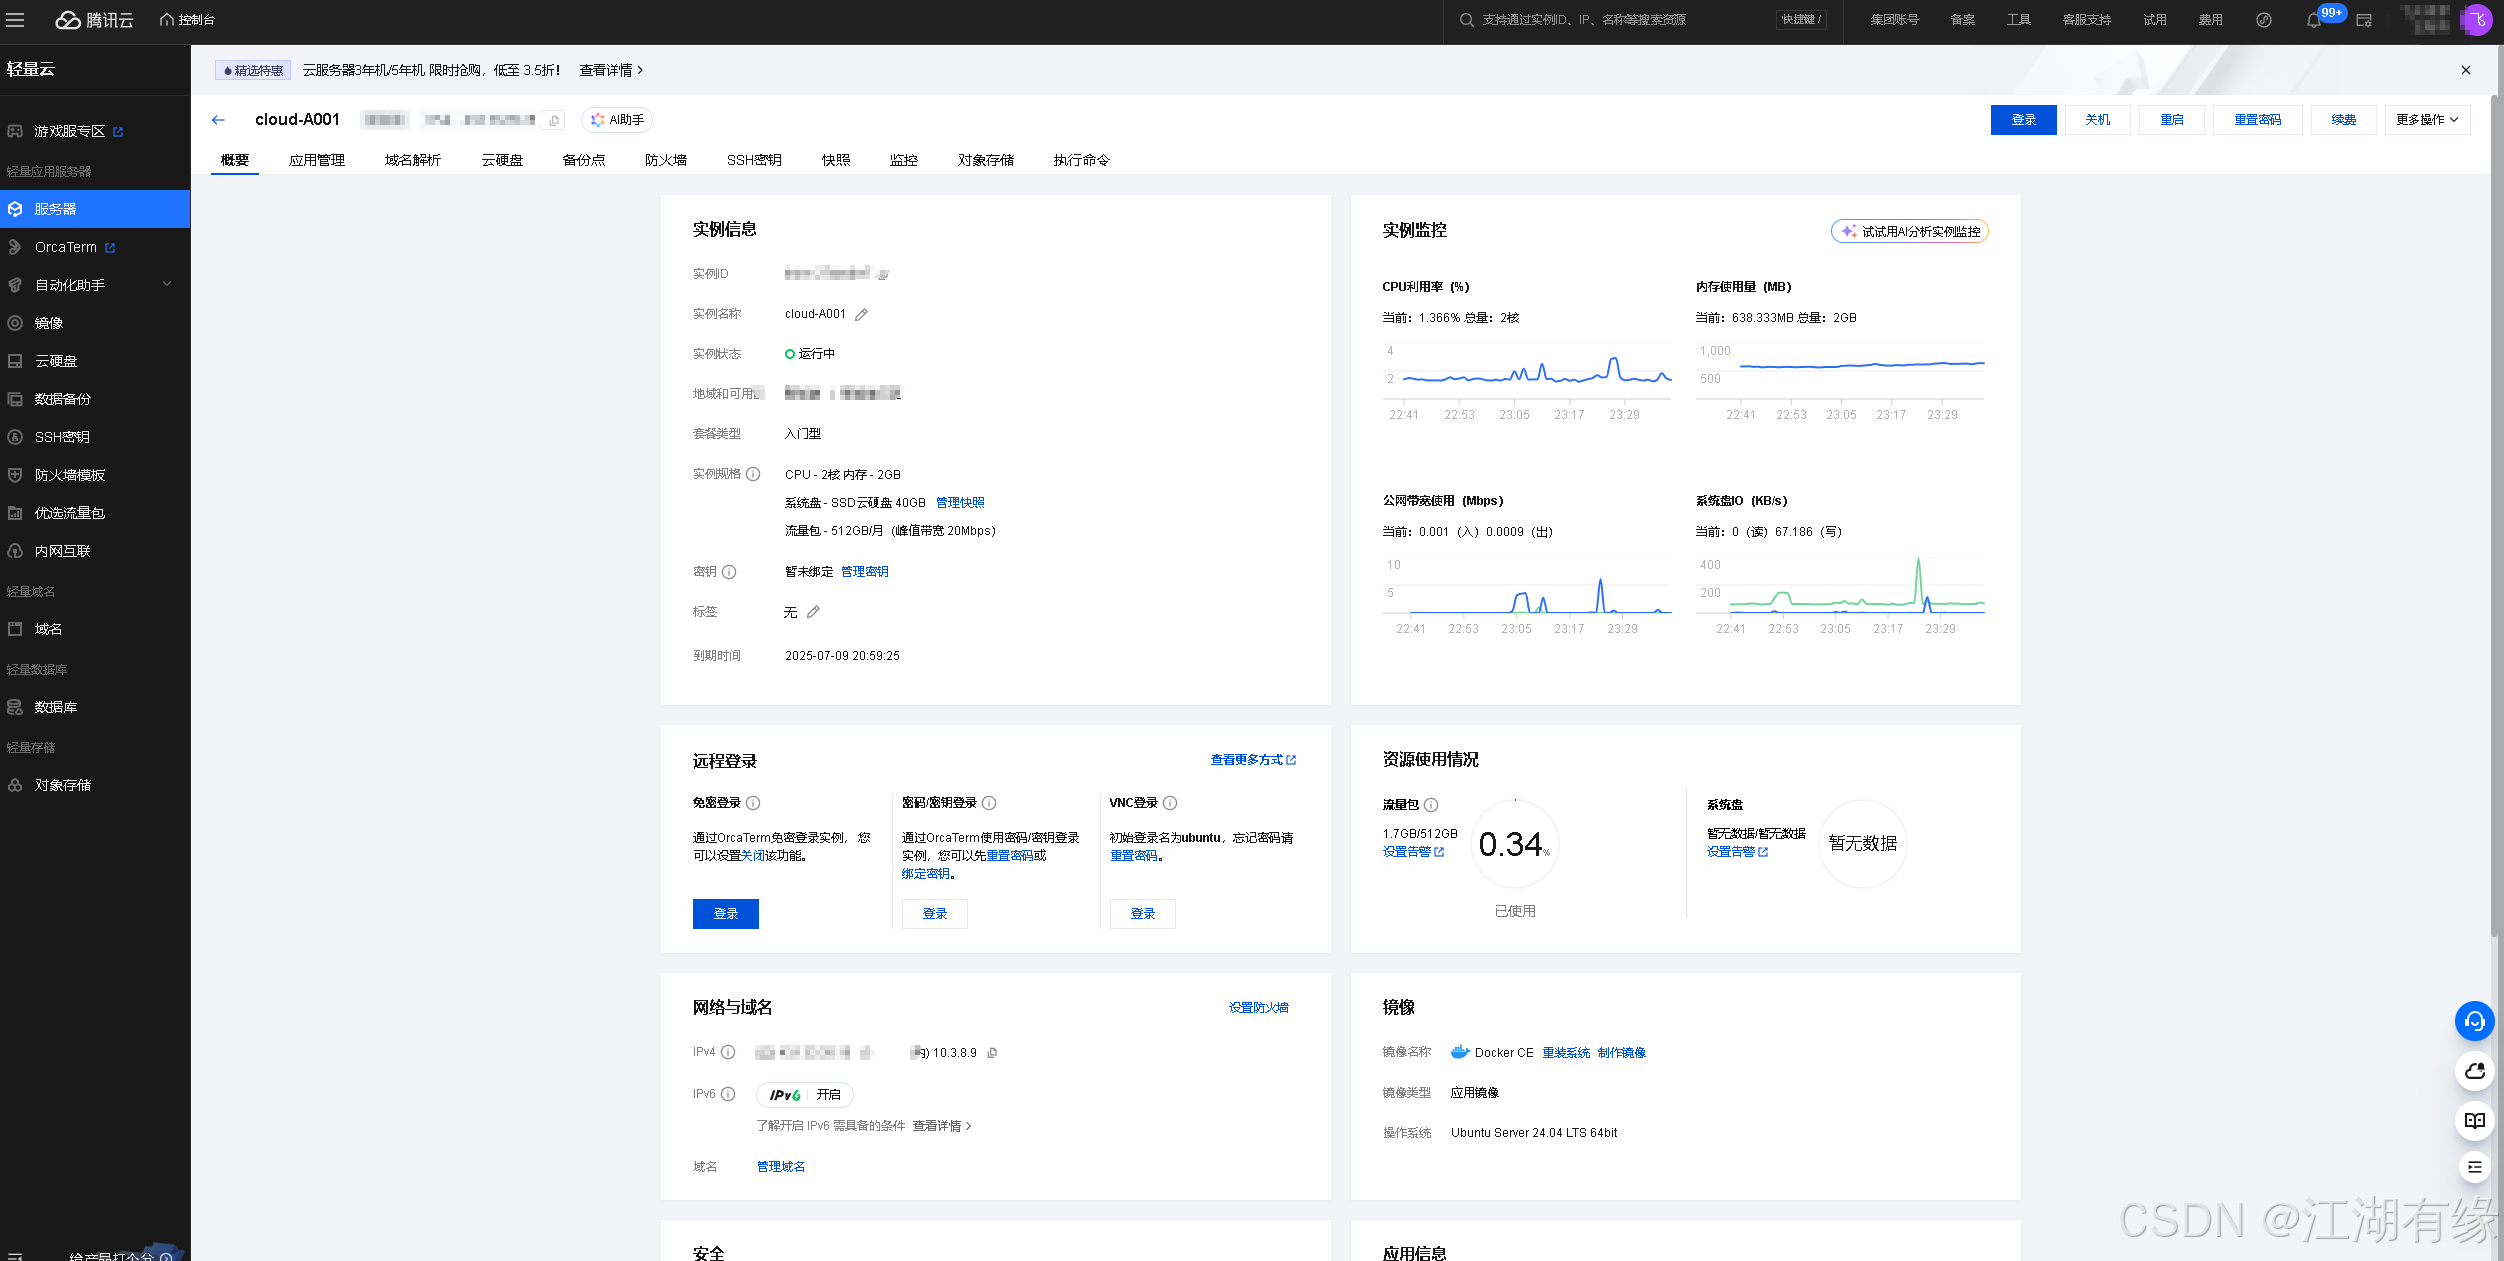
Task: Go back using the left arrow icon
Action: tap(218, 120)
